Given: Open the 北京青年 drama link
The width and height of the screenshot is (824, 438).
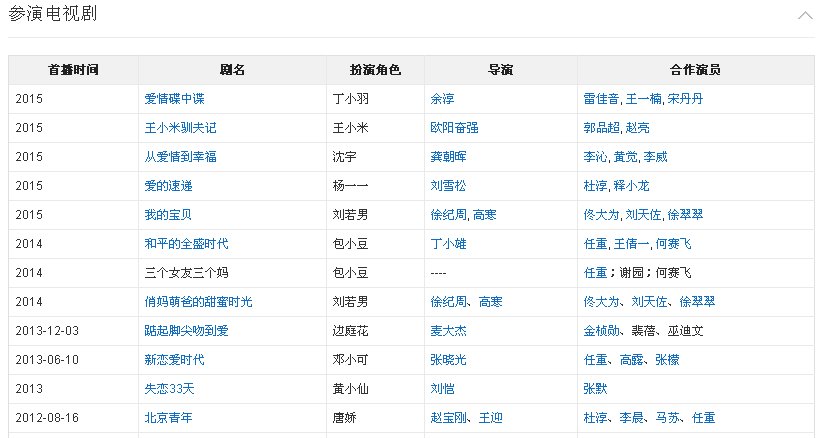Looking at the screenshot, I should 168,418.
